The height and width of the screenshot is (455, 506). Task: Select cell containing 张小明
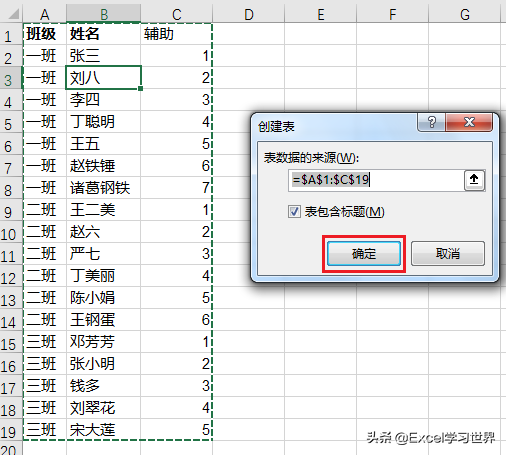104,364
